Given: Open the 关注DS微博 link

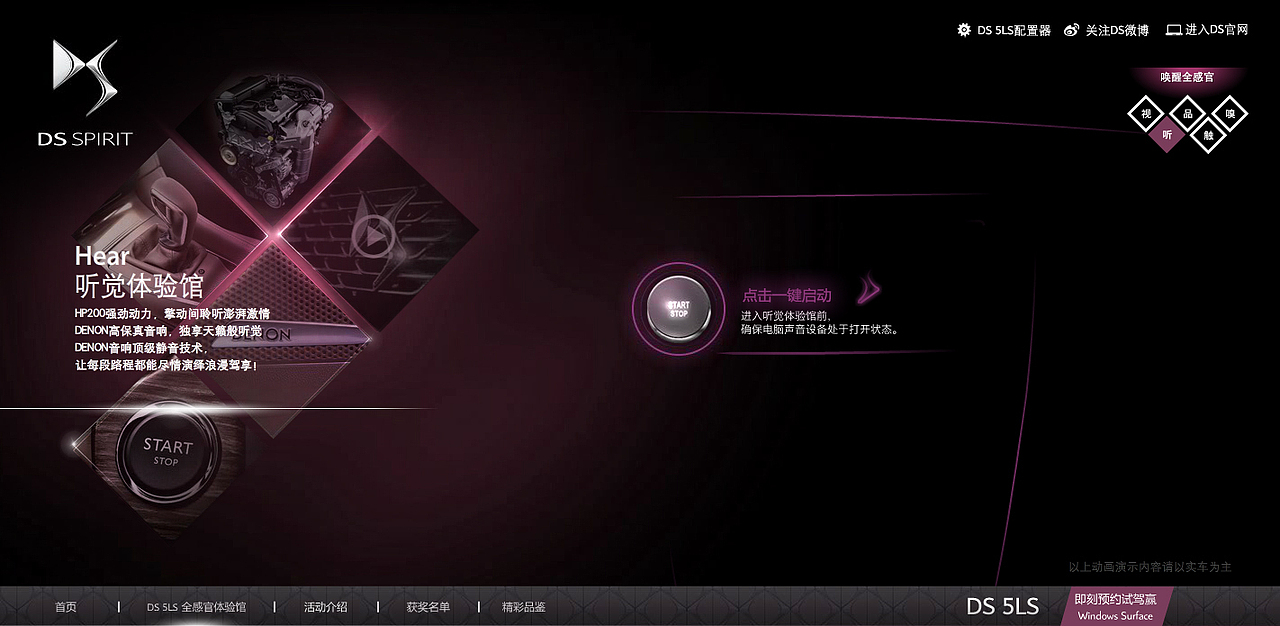Looking at the screenshot, I should pyautogui.click(x=1117, y=30).
